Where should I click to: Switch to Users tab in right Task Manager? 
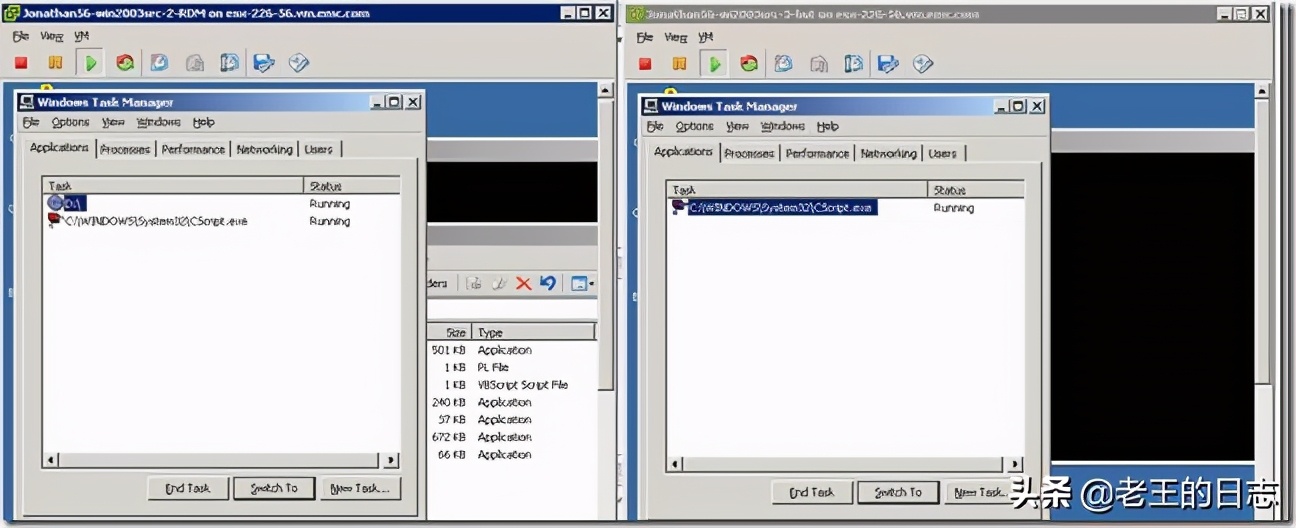(943, 153)
